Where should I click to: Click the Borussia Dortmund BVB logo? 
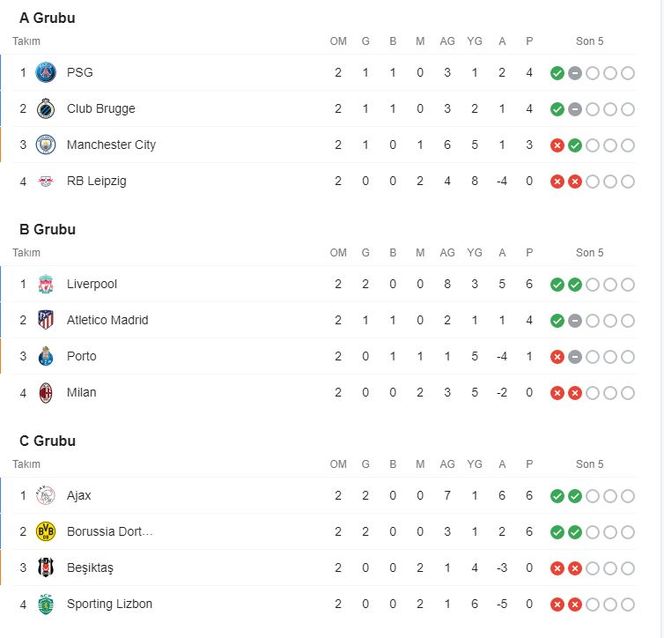tap(46, 531)
